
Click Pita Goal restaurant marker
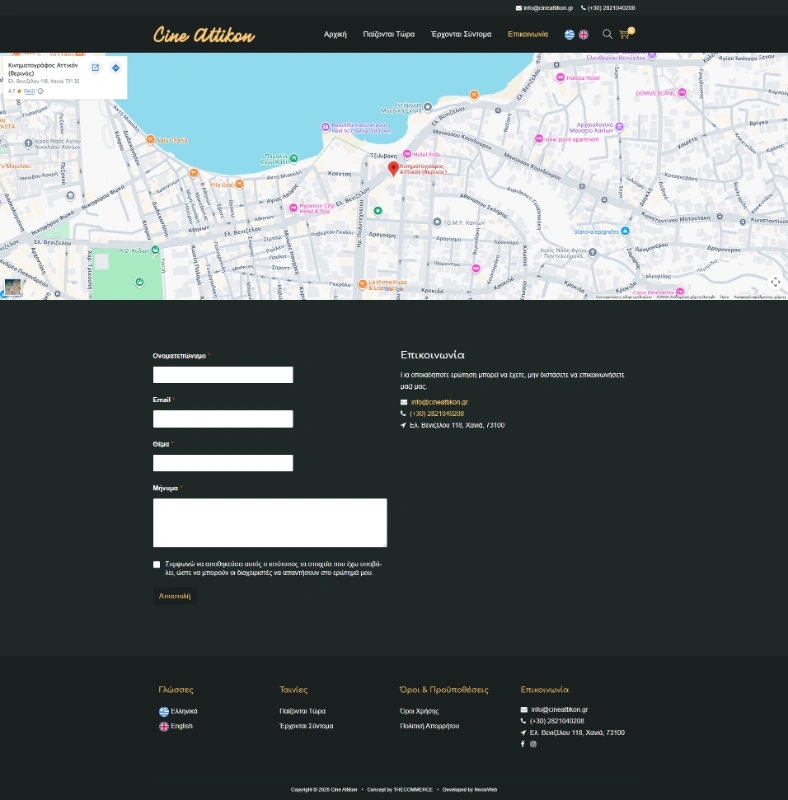point(239,184)
